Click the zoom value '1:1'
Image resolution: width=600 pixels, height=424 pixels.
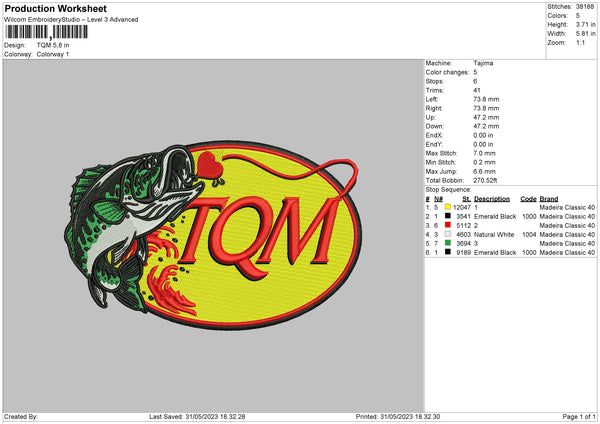pos(580,42)
